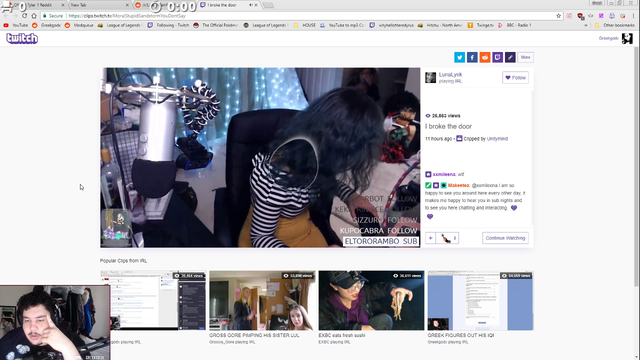Go to the Twitch home logo

tap(22, 38)
